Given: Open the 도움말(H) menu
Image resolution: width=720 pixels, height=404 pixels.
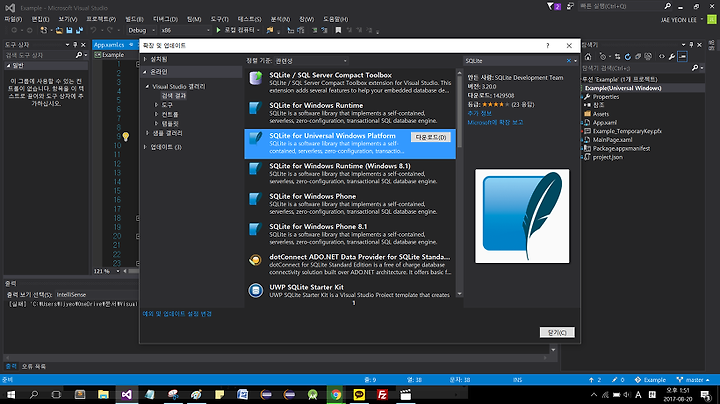Looking at the screenshot, I should (336, 19).
